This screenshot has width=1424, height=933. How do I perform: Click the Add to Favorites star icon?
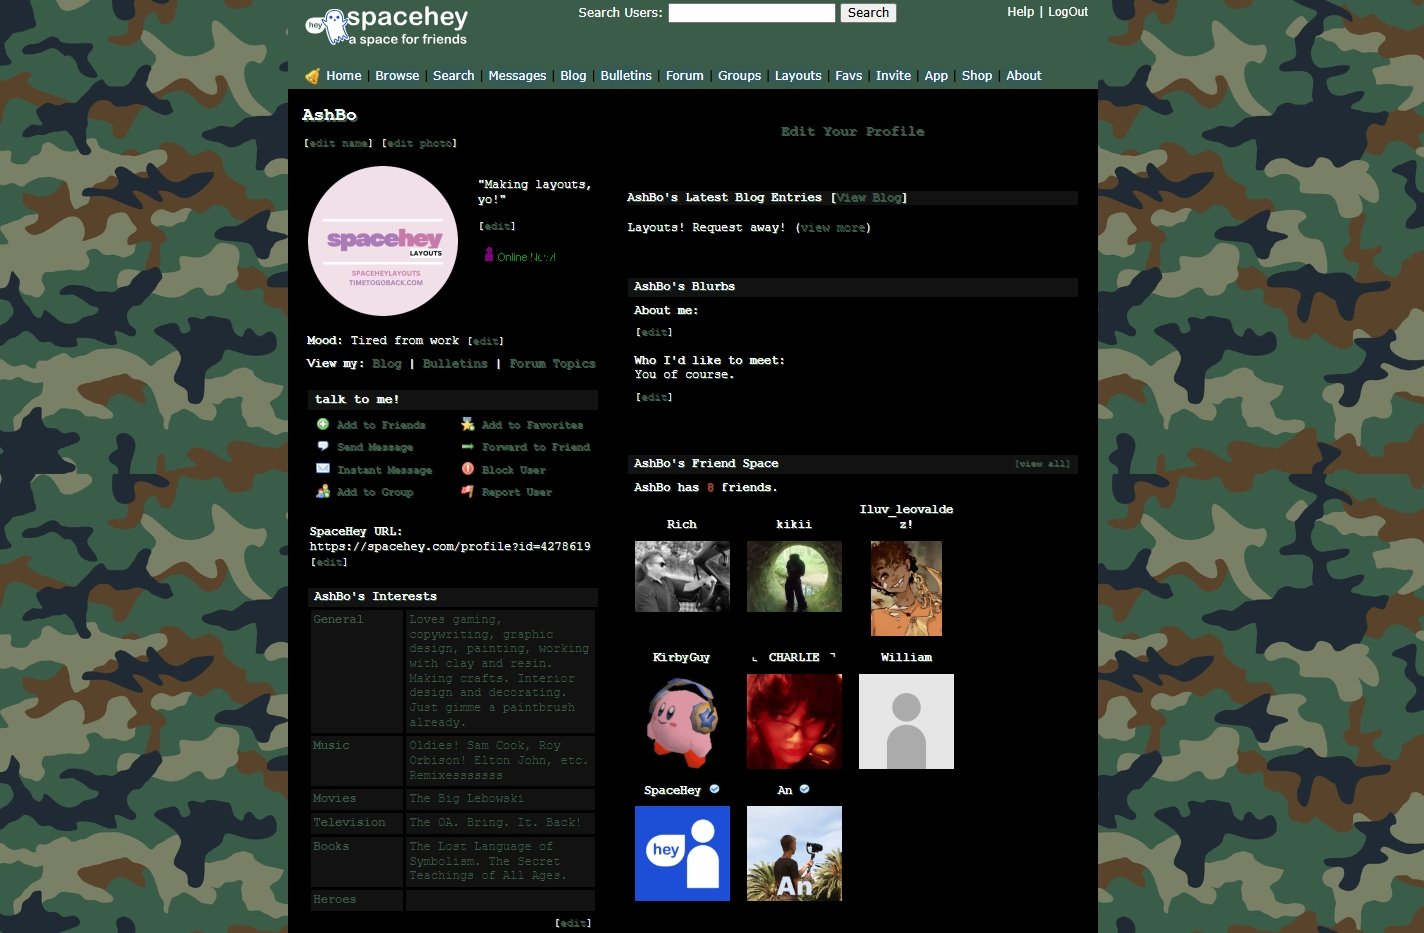click(467, 425)
